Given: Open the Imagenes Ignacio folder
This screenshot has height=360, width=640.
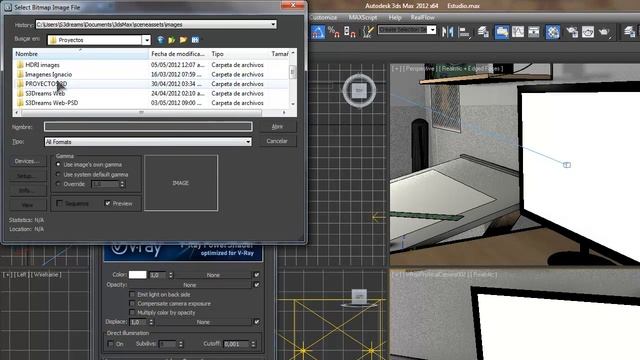Looking at the screenshot, I should (x=48, y=74).
